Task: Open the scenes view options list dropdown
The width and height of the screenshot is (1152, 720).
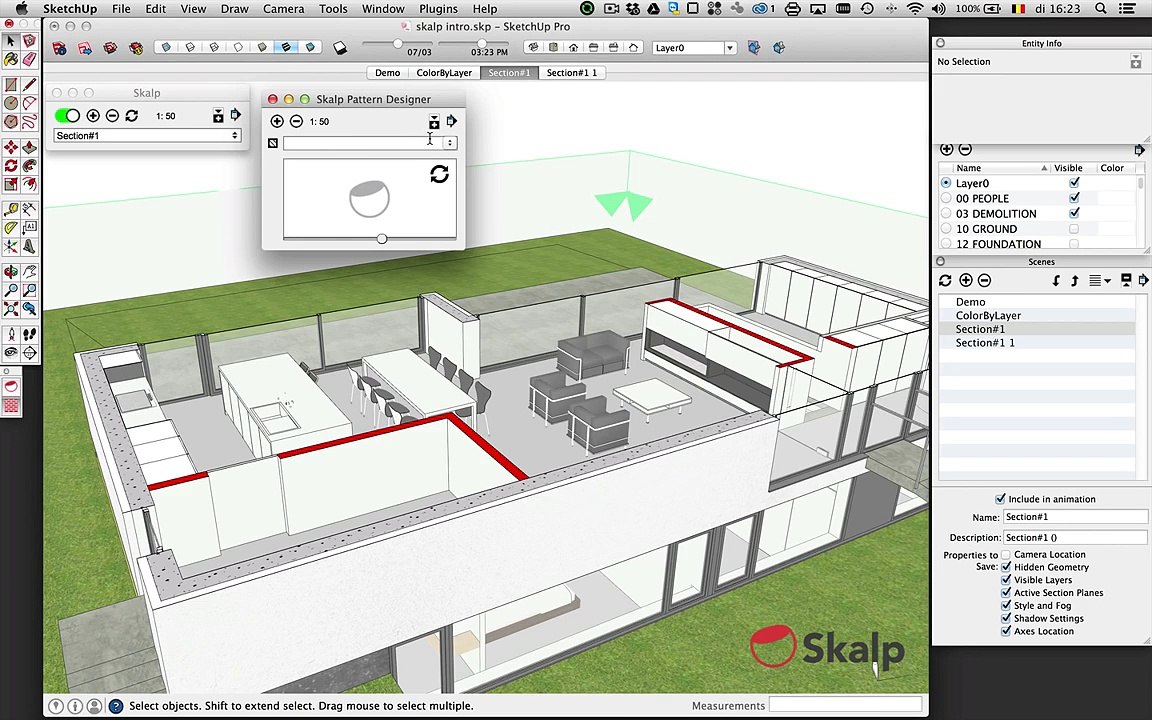Action: pyautogui.click(x=1100, y=280)
